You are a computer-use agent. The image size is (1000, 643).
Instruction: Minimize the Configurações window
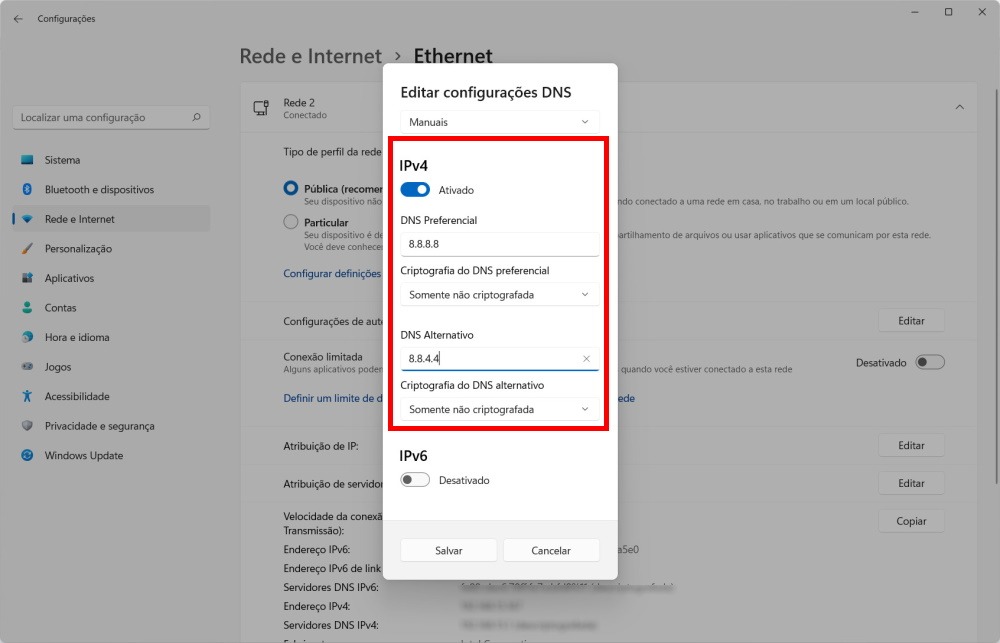click(915, 12)
